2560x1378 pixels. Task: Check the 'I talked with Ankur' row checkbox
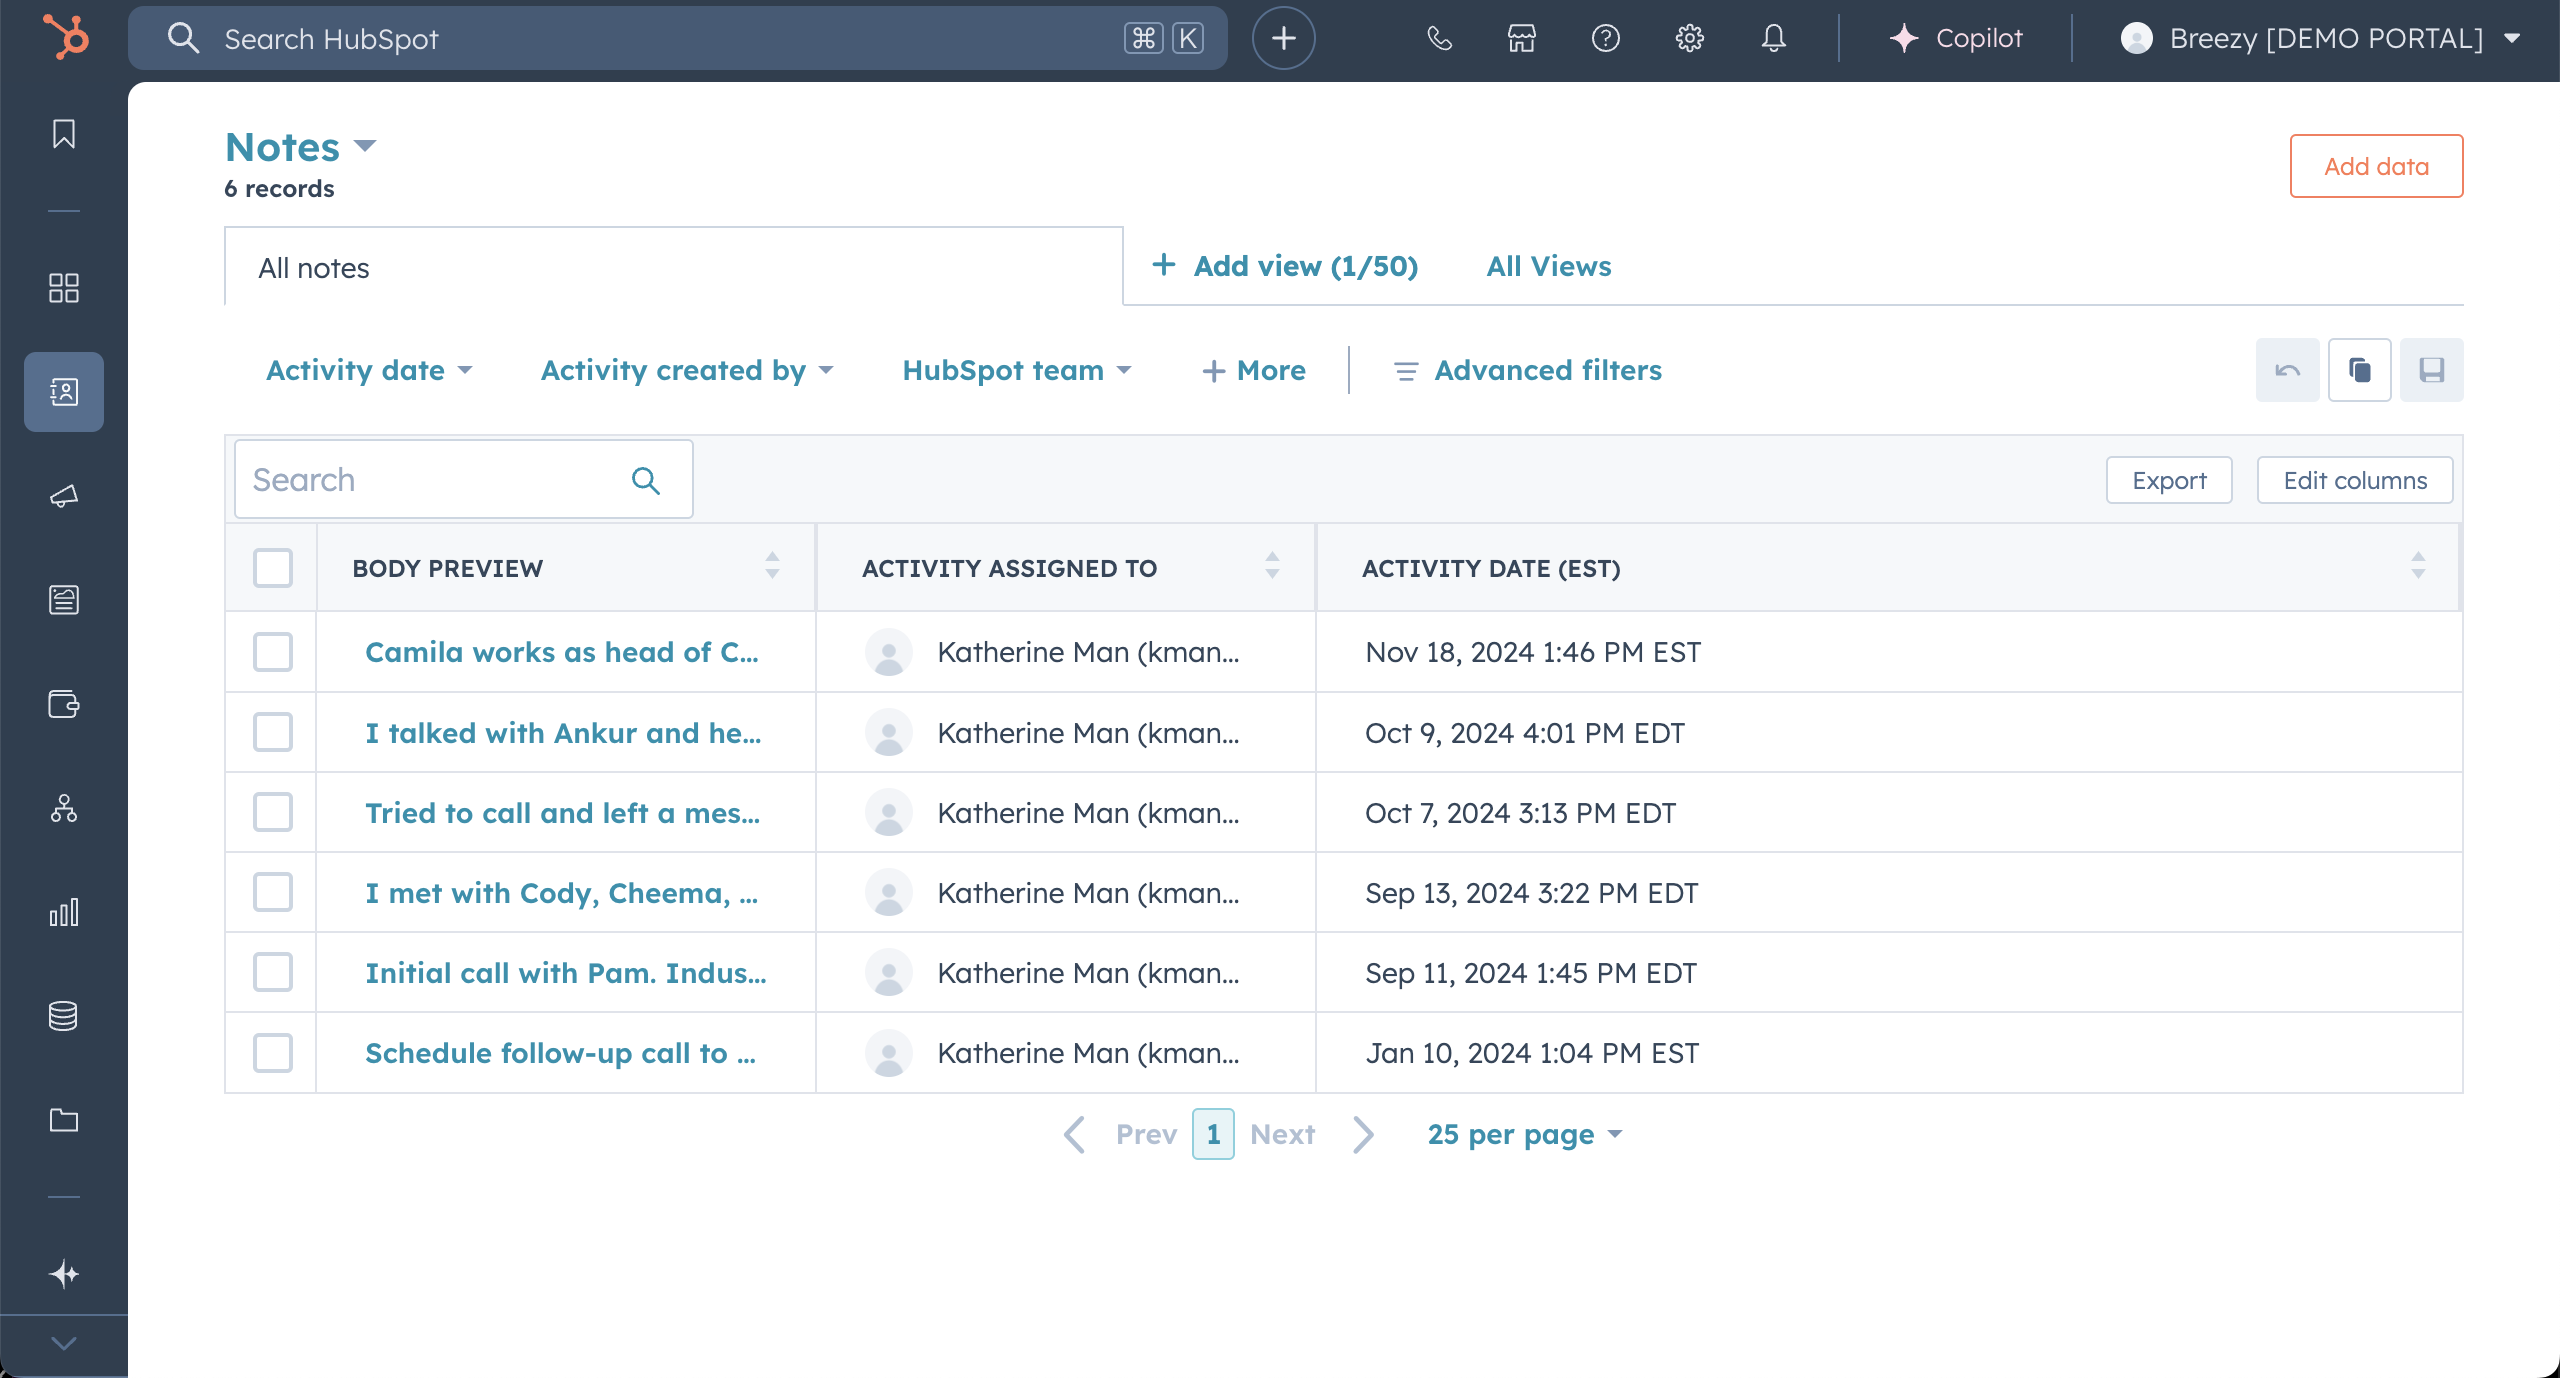tap(272, 731)
